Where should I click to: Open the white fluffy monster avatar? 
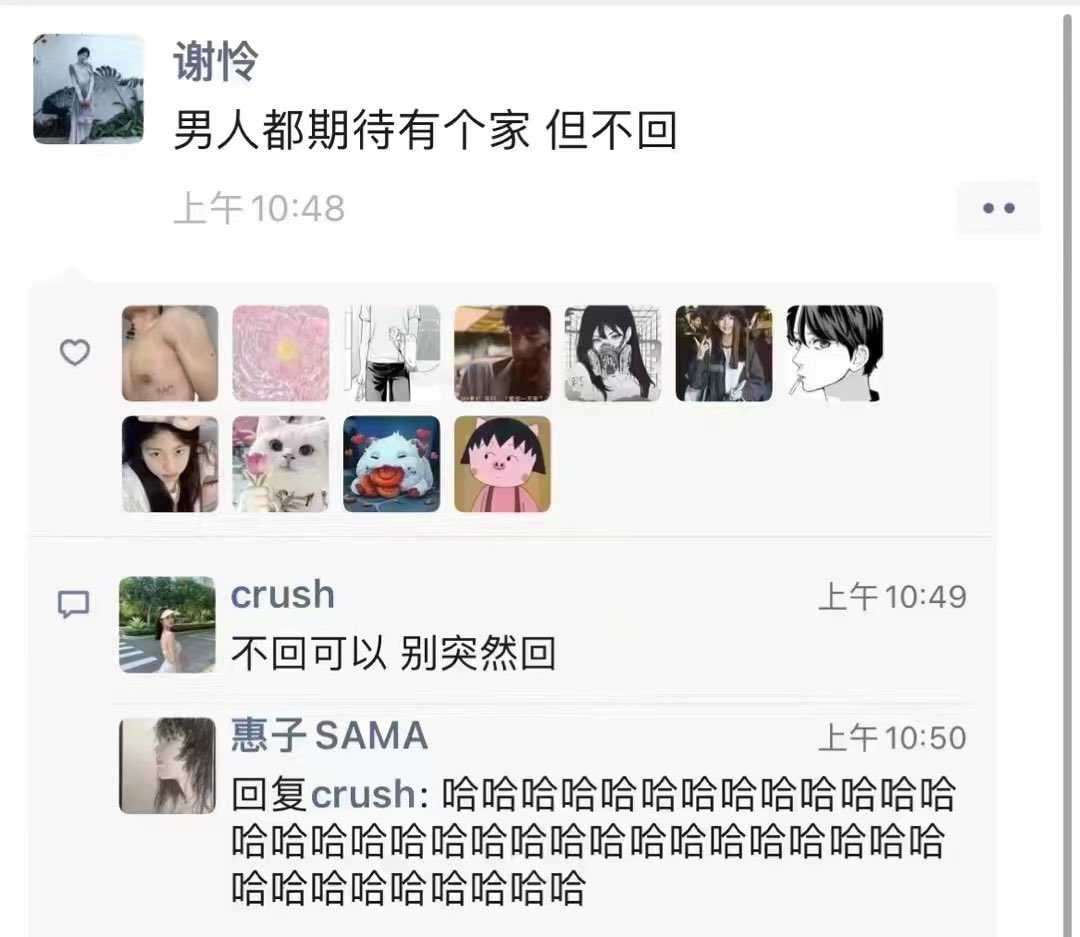(391, 464)
